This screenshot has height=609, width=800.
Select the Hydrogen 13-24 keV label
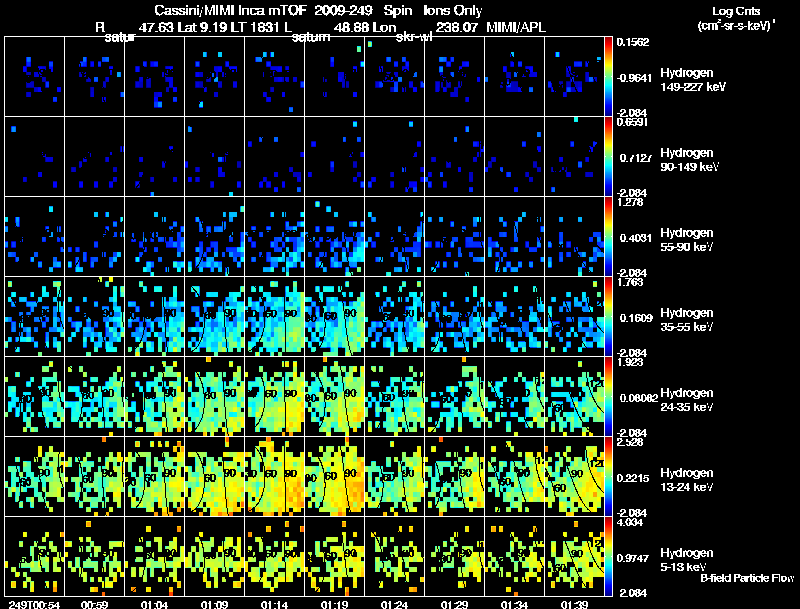(x=687, y=480)
